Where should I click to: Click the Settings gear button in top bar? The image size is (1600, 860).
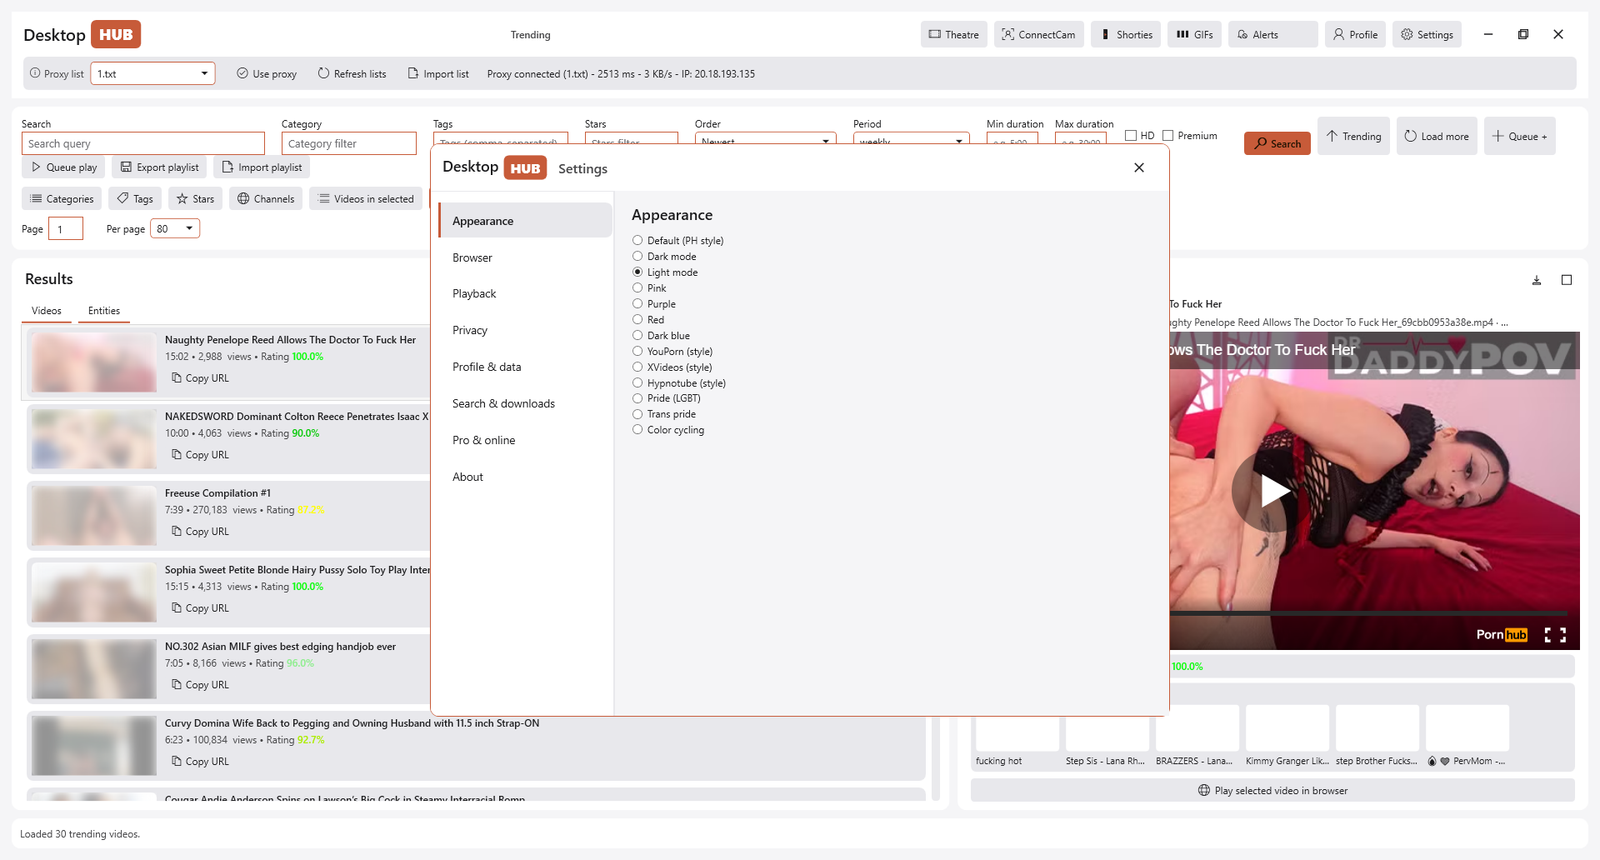[x=1427, y=34]
